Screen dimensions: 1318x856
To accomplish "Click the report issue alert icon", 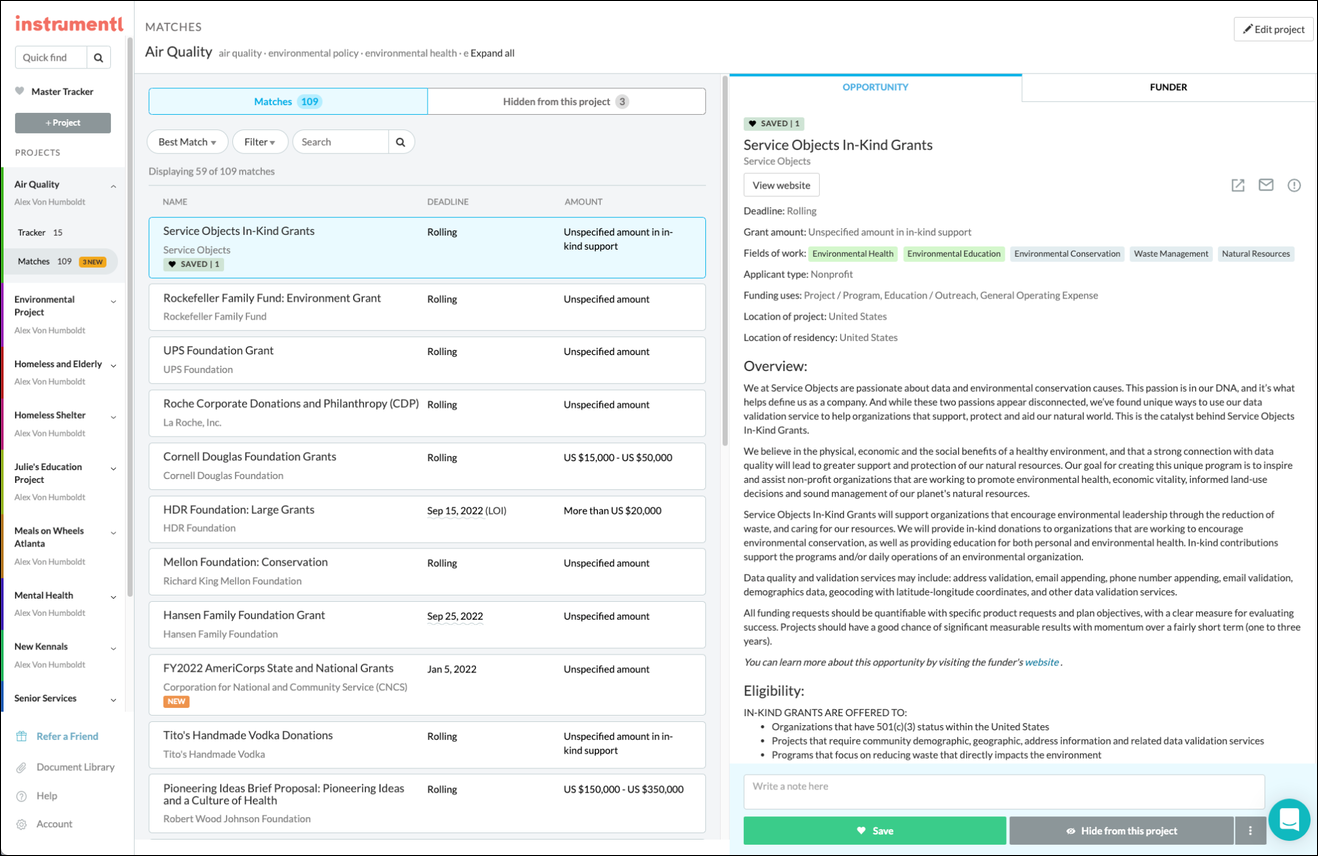I will tap(1294, 185).
